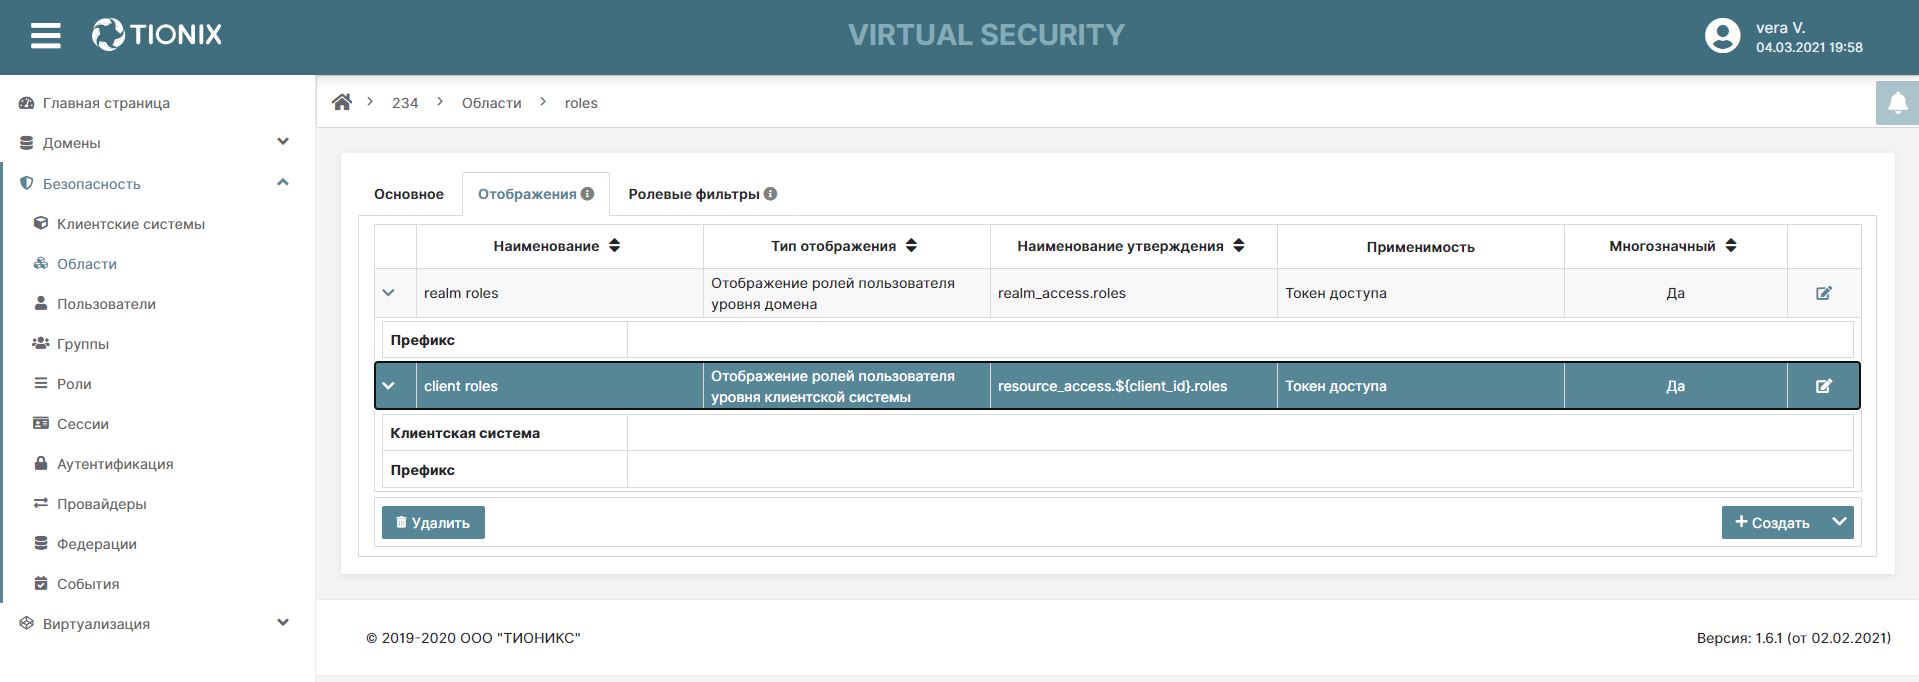The height and width of the screenshot is (682, 1919).
Task: Click the Клиентская система label
Action: tap(465, 433)
